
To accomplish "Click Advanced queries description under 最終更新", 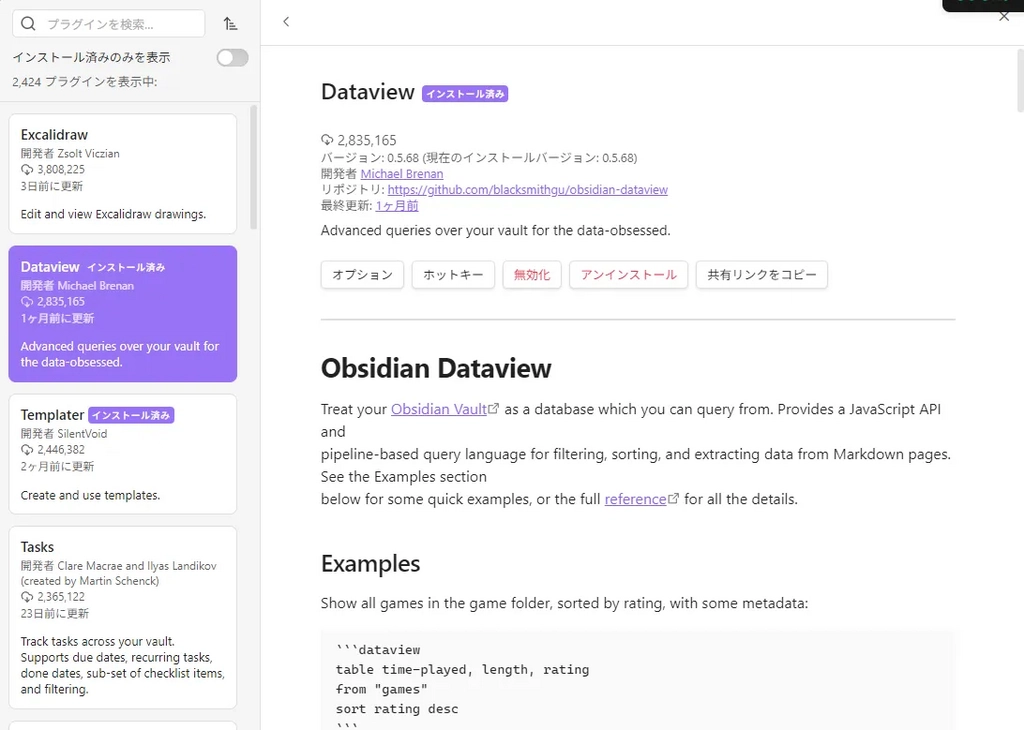I will 496,230.
